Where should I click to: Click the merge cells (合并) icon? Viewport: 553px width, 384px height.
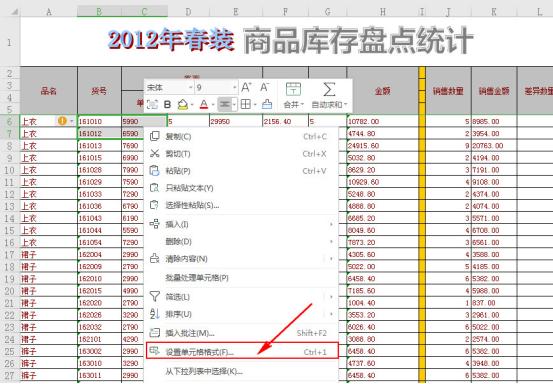293,89
